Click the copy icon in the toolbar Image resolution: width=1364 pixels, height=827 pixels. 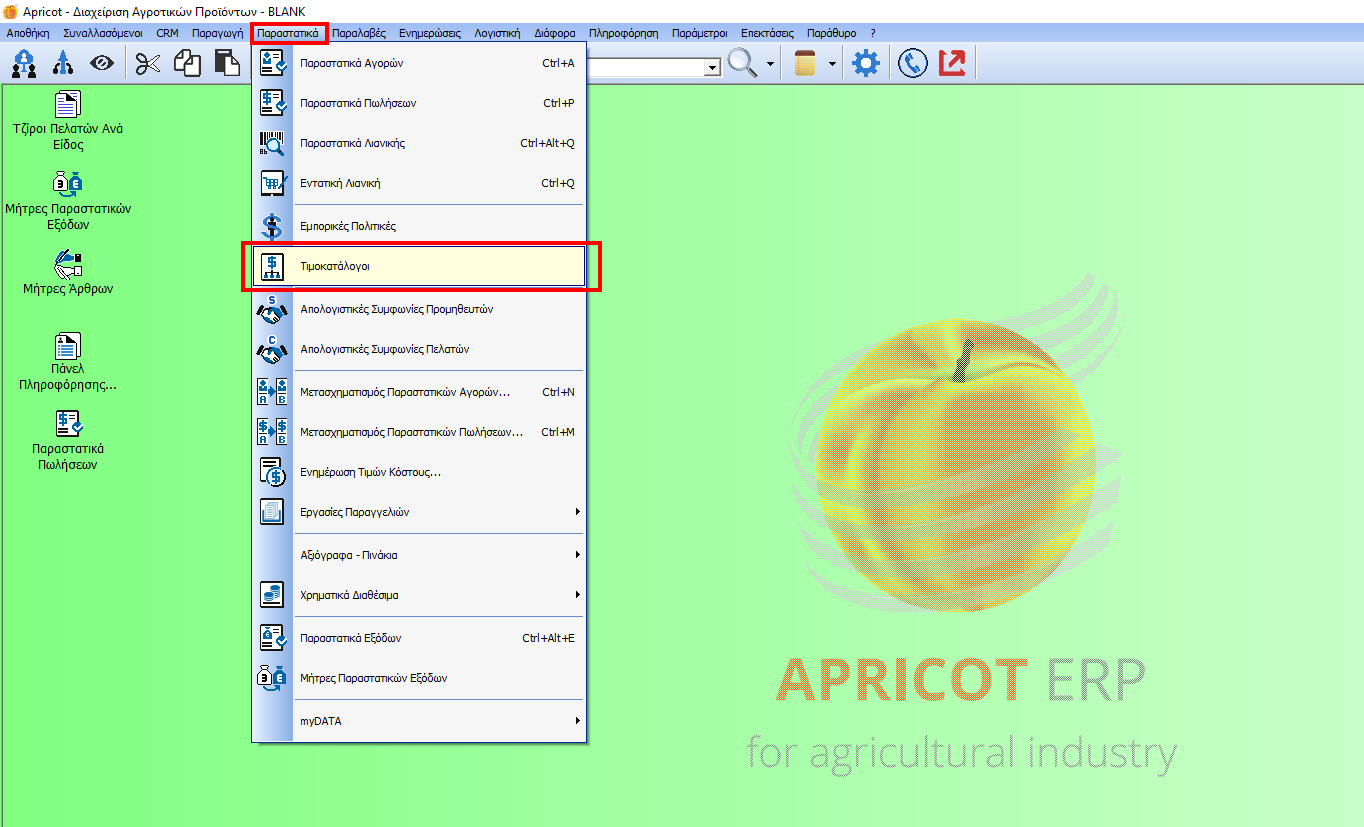[187, 64]
